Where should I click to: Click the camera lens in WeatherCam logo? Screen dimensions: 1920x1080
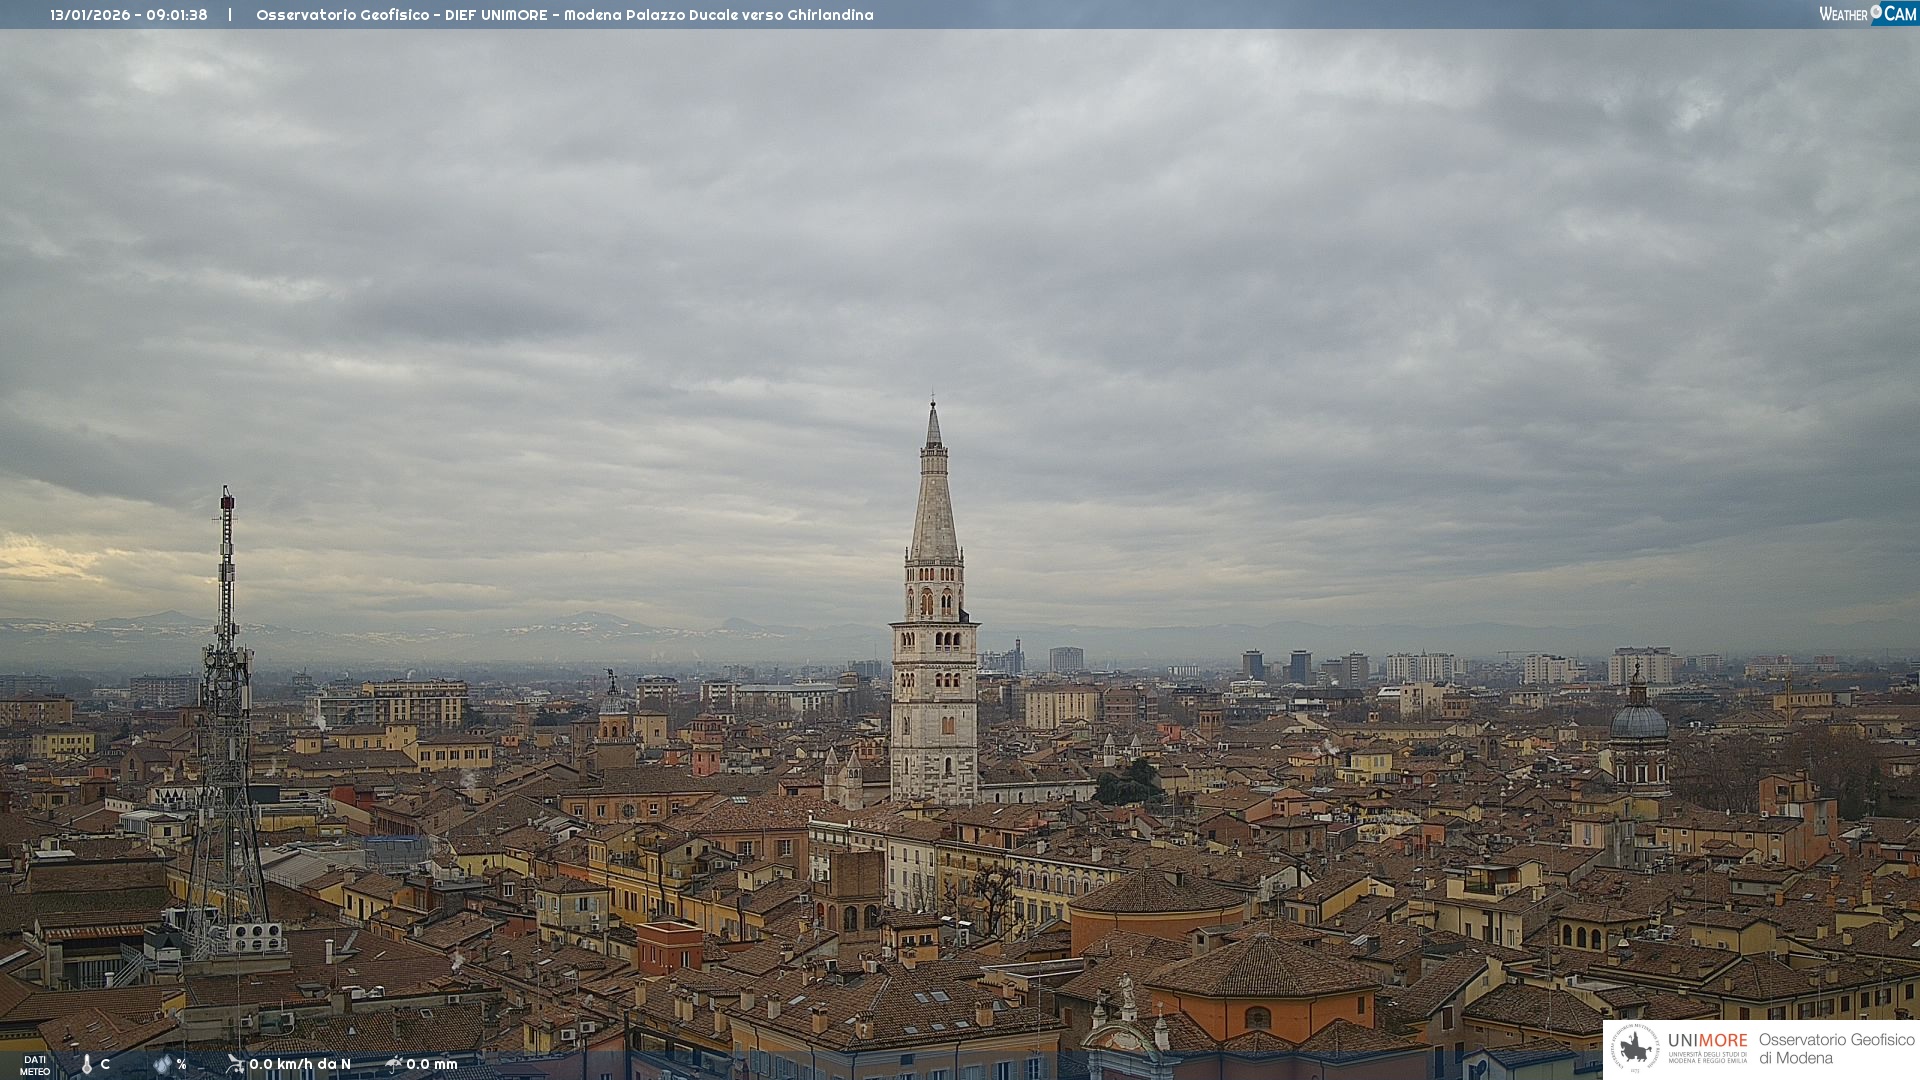click(1876, 11)
